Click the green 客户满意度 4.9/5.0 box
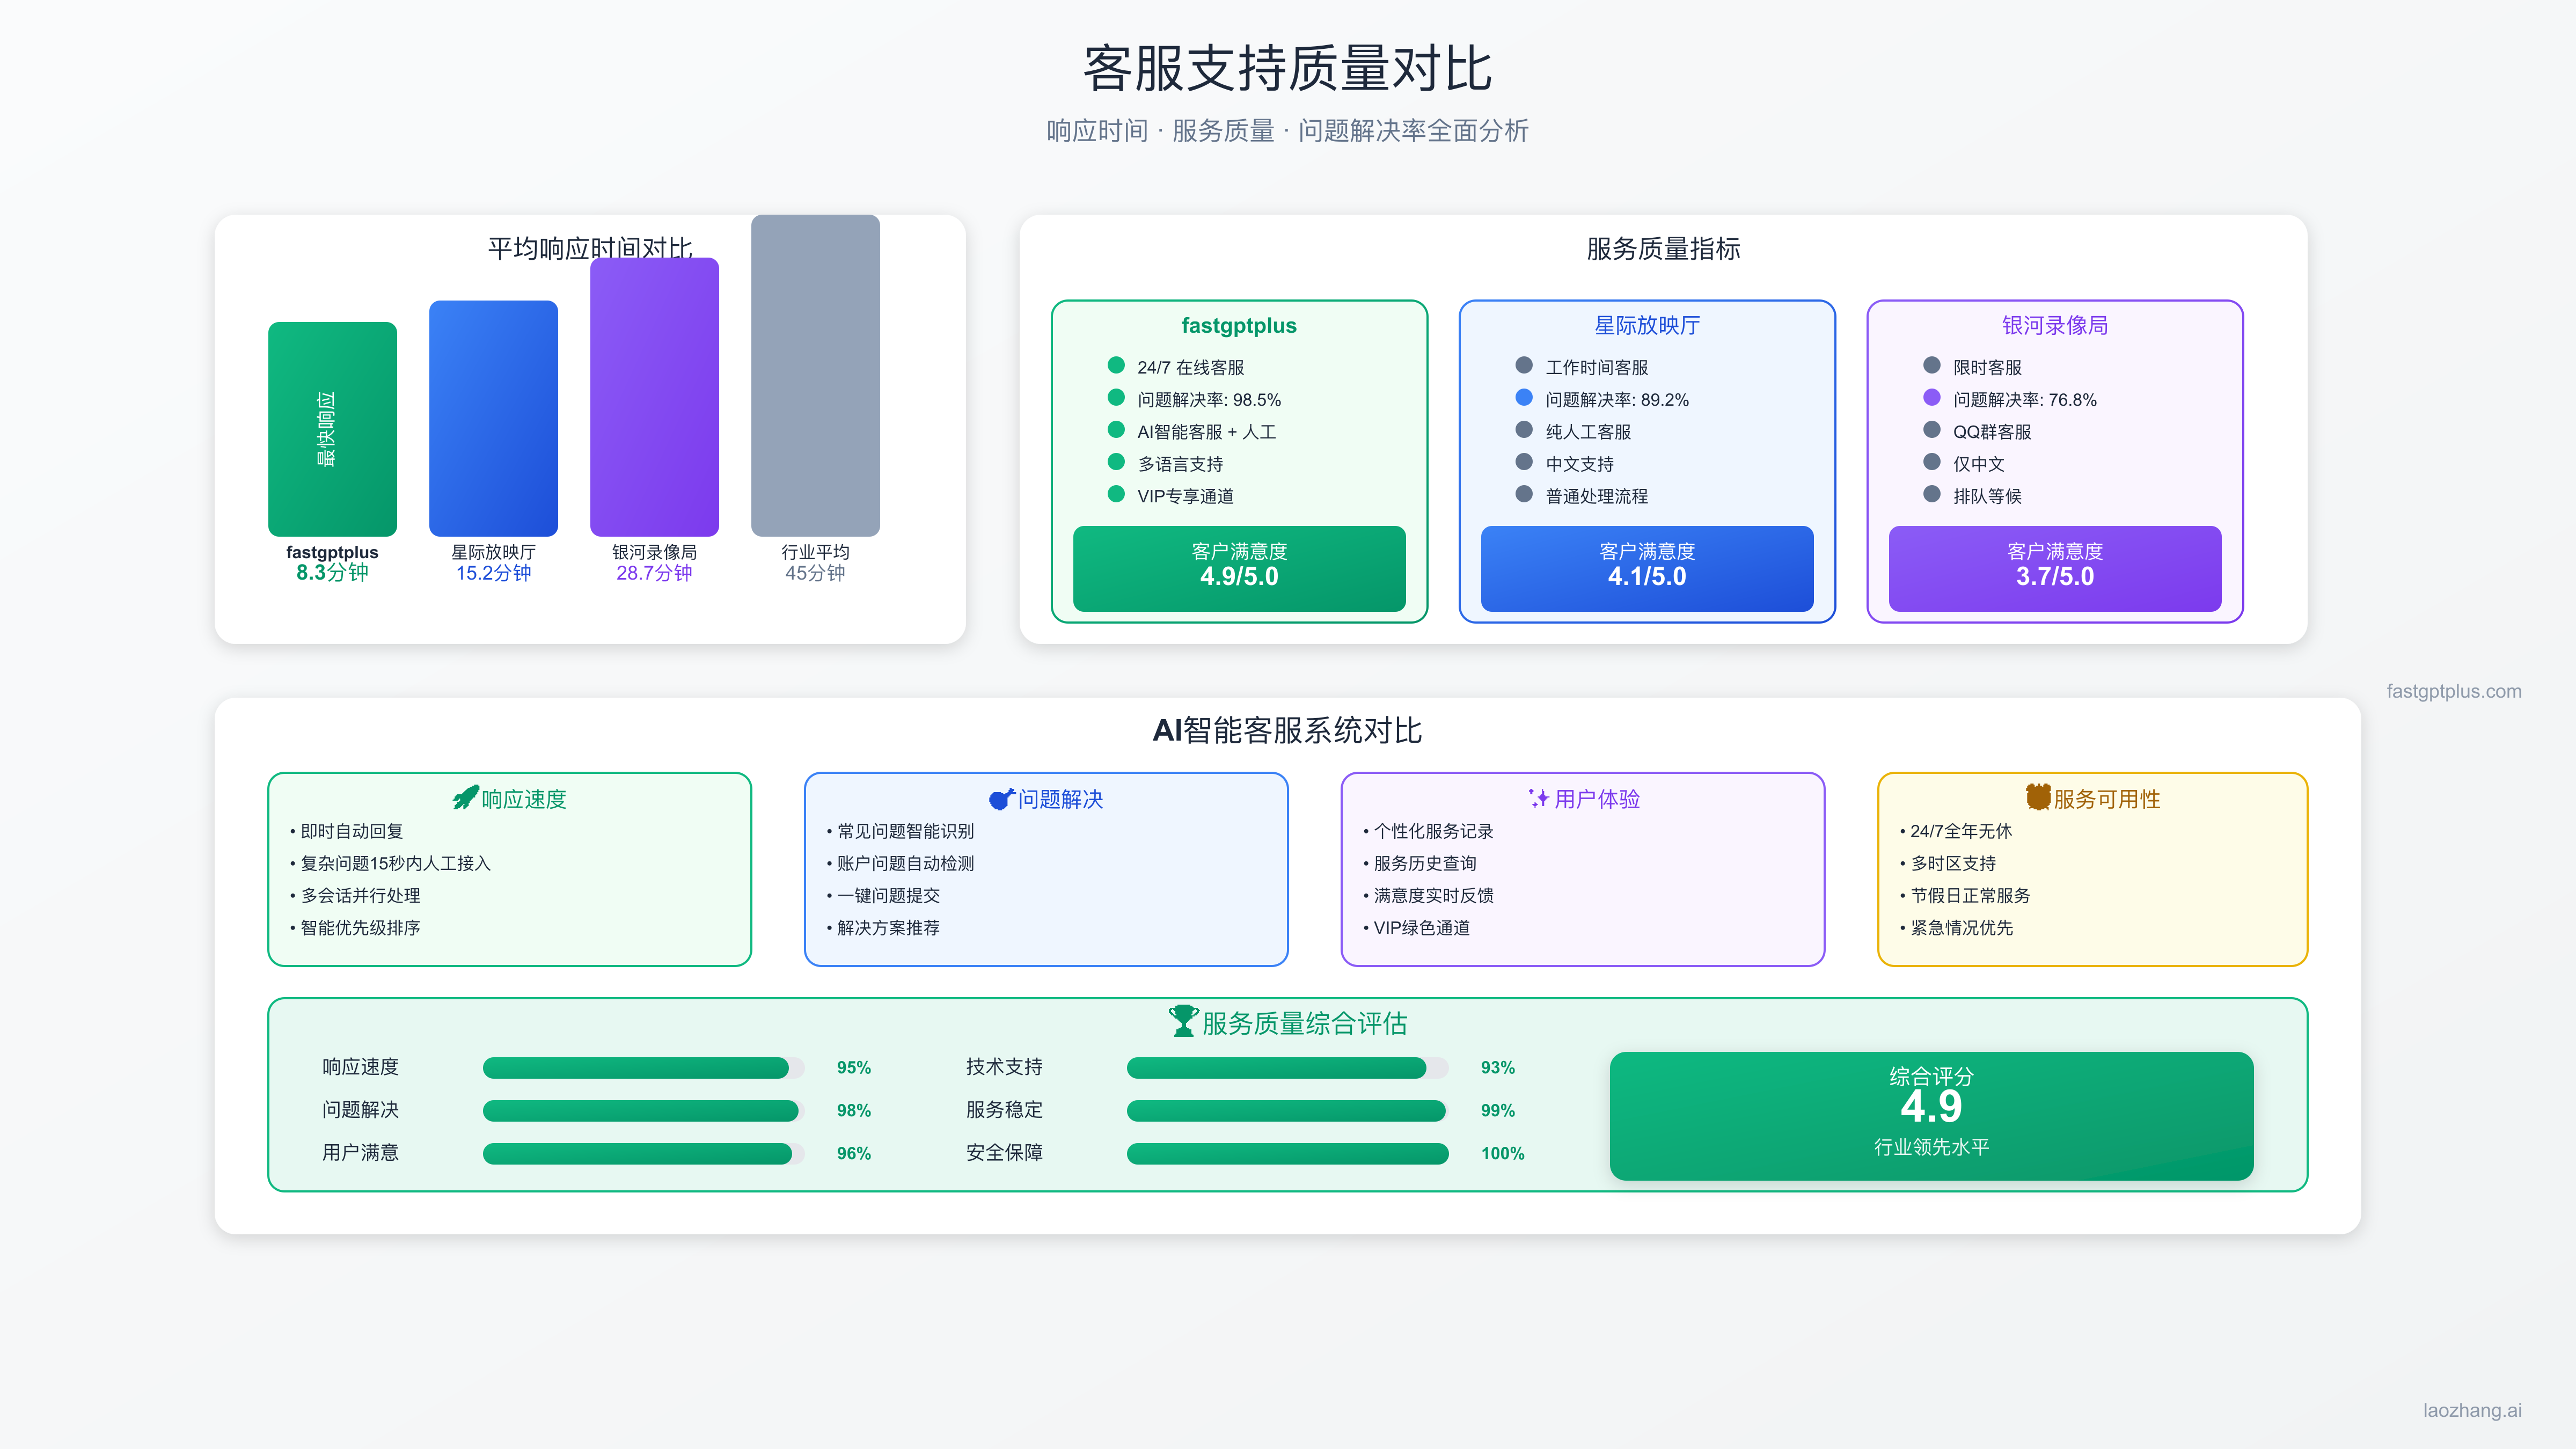The image size is (2576, 1449). 1239,568
